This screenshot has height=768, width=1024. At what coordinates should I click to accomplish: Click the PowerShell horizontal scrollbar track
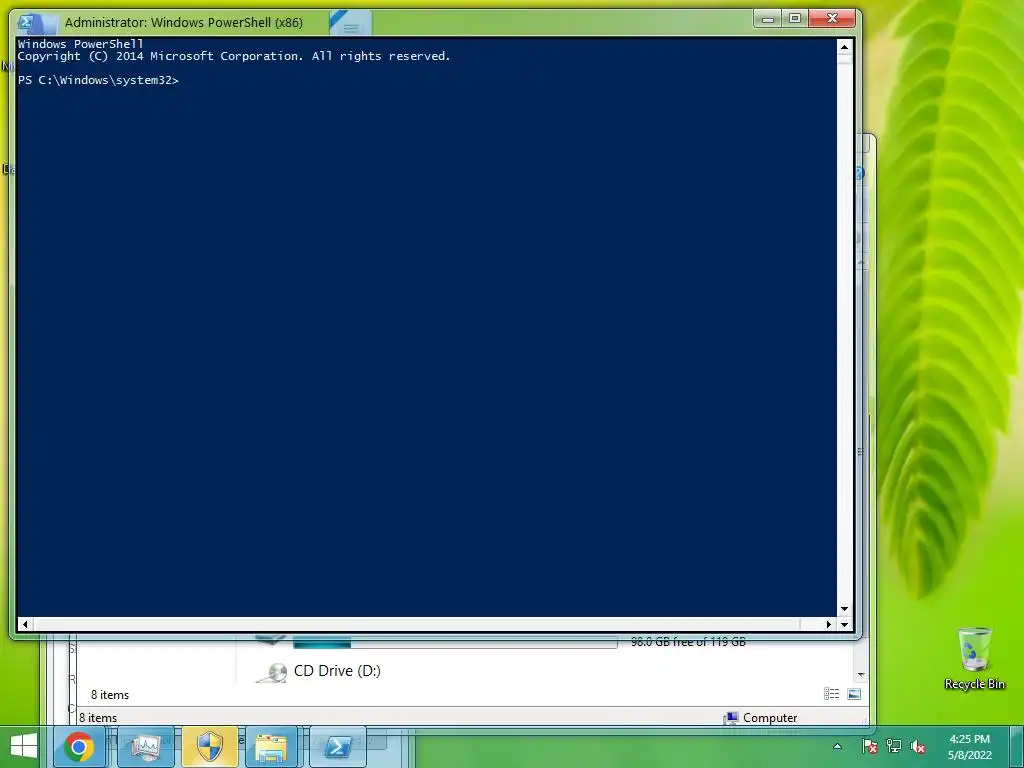coord(426,624)
